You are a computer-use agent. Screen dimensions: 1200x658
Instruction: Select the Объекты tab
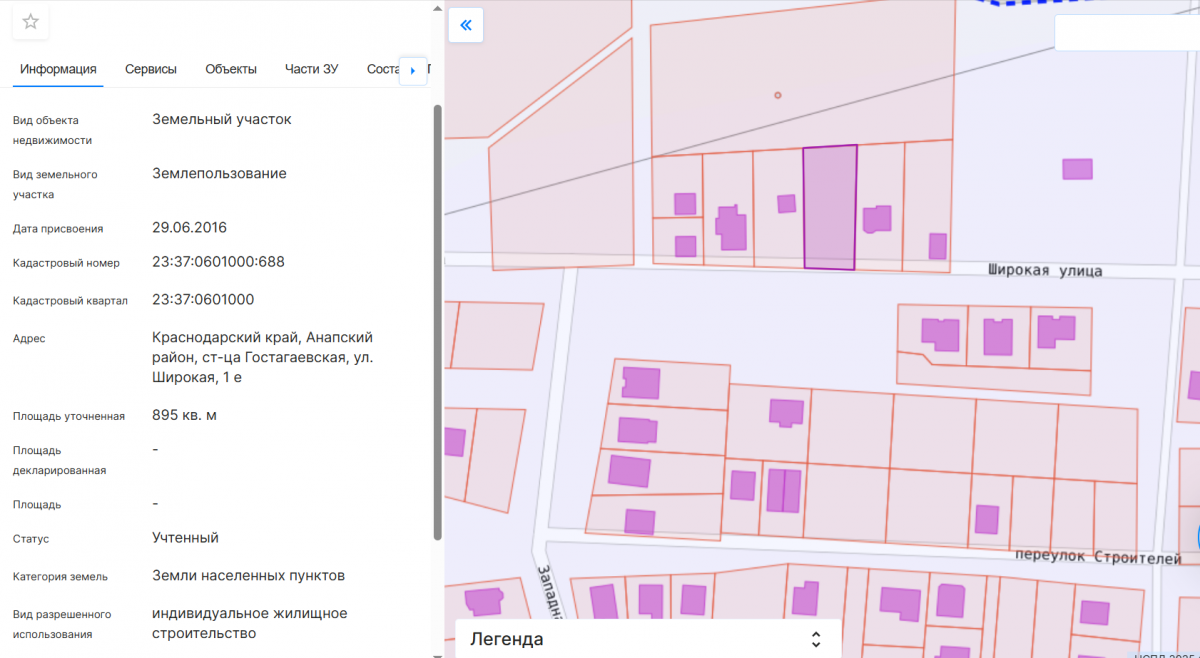[x=231, y=69]
